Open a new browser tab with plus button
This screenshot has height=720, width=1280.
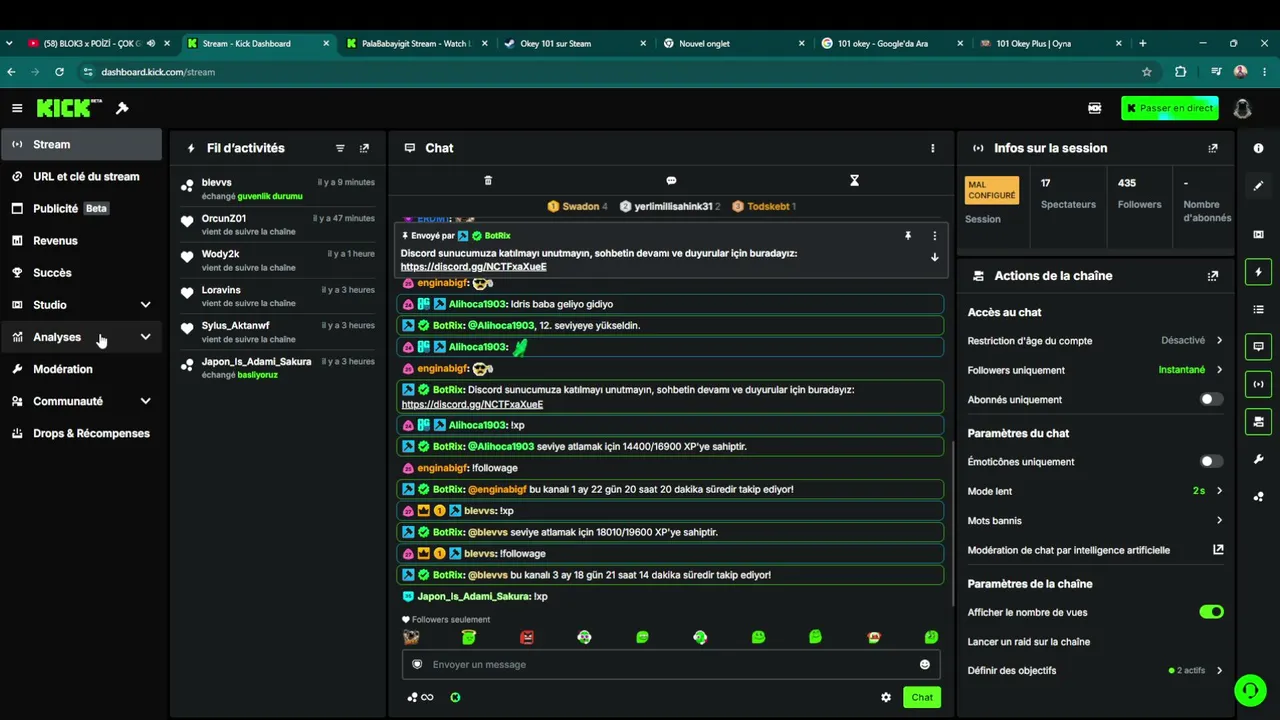(x=1143, y=44)
